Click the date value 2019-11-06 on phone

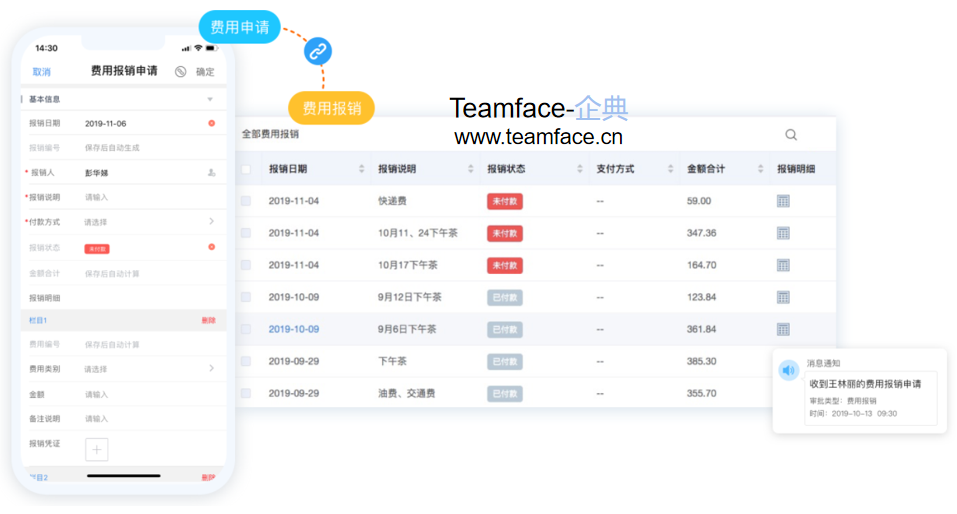106,123
